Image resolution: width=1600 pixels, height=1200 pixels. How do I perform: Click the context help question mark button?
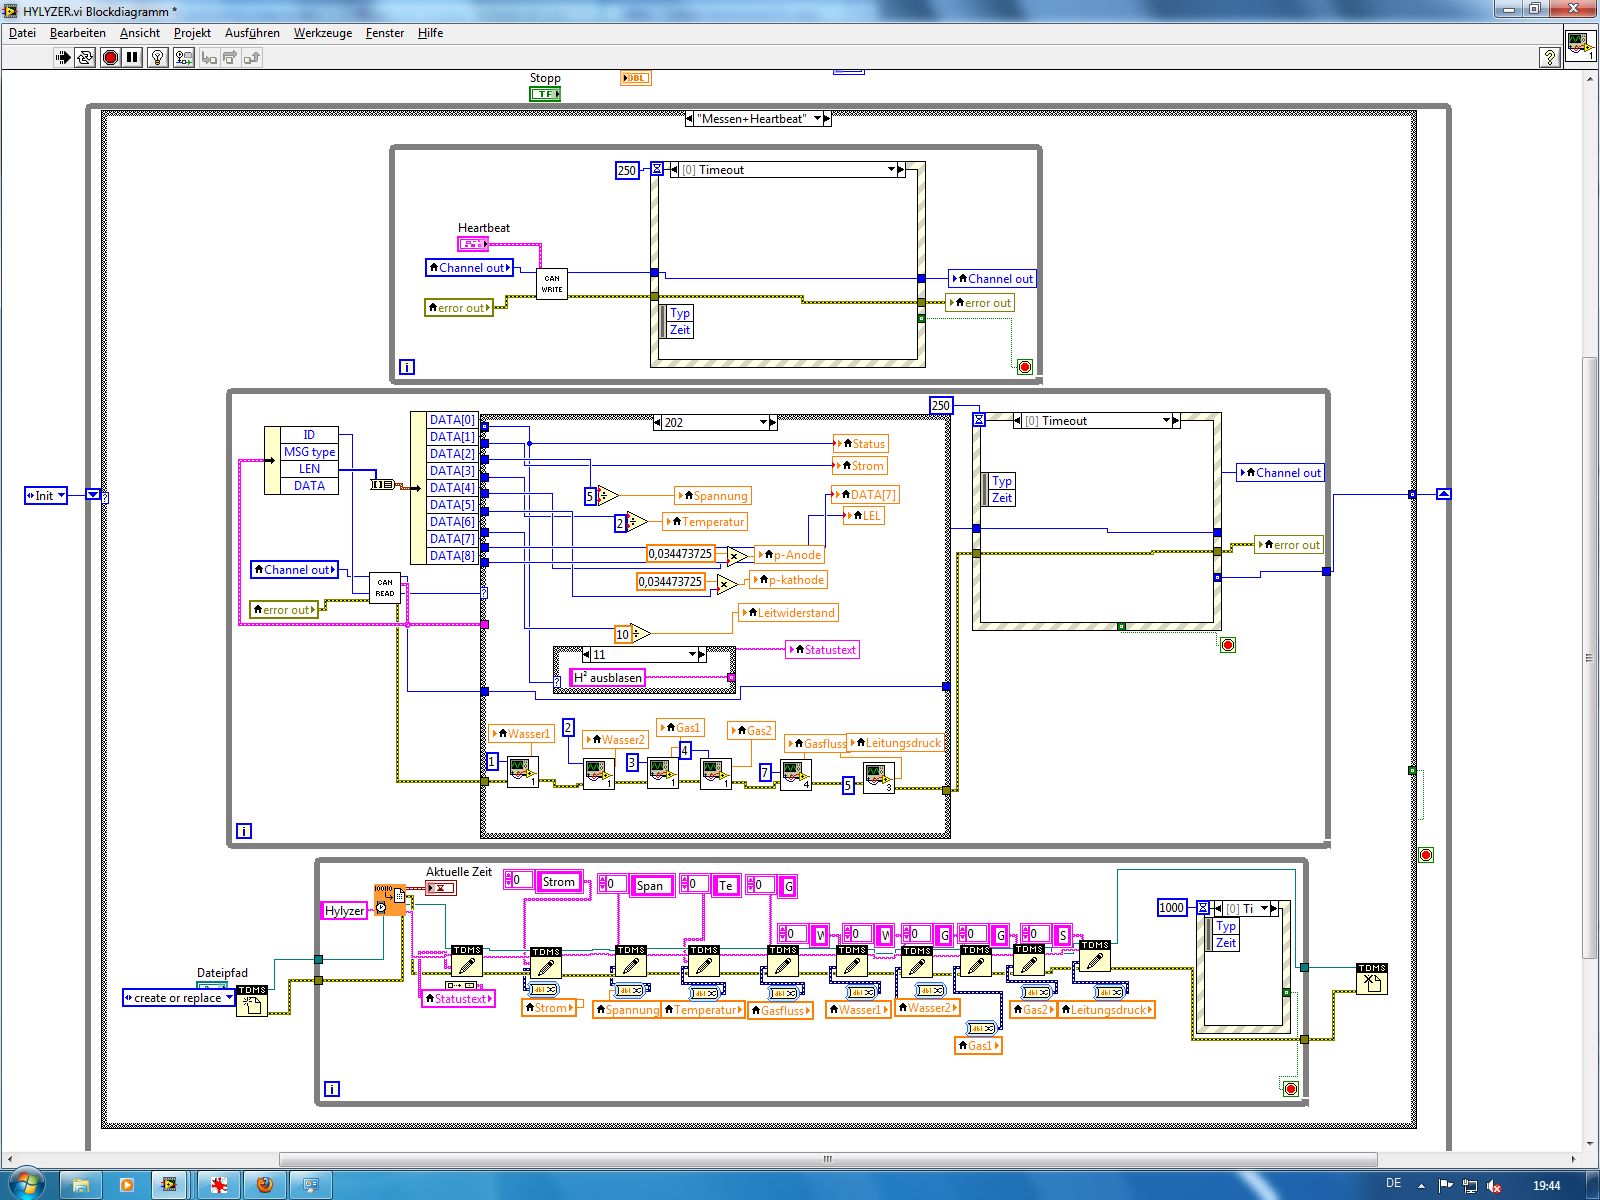pos(1548,58)
